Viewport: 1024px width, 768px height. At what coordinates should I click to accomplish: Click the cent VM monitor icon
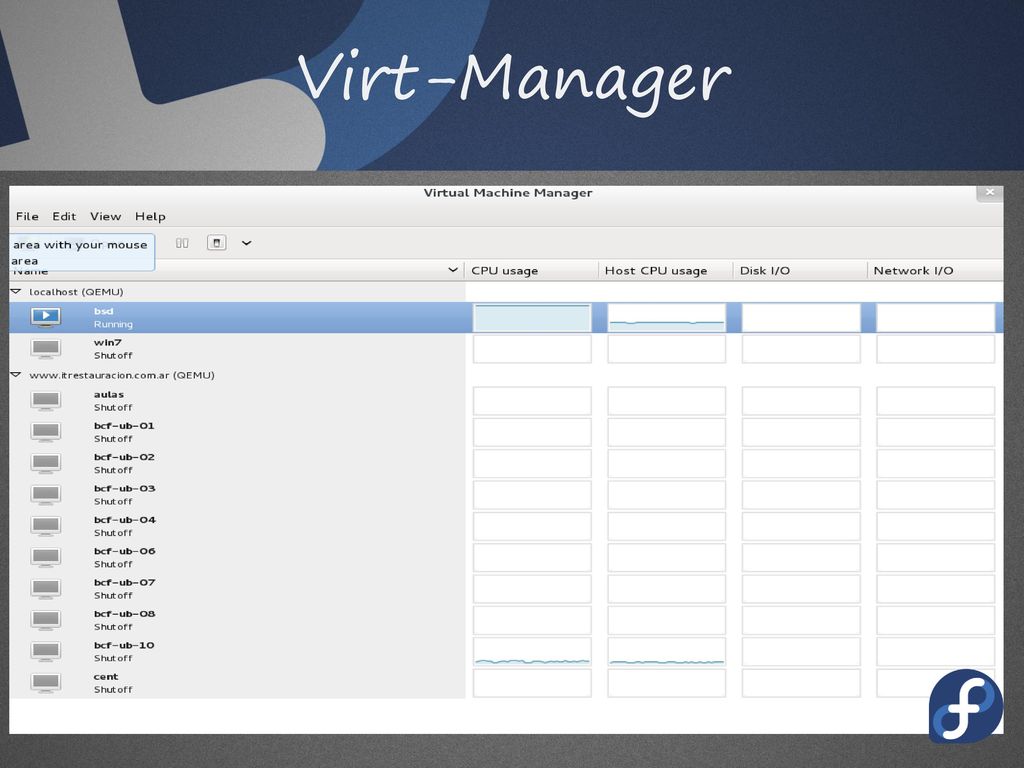tap(46, 683)
